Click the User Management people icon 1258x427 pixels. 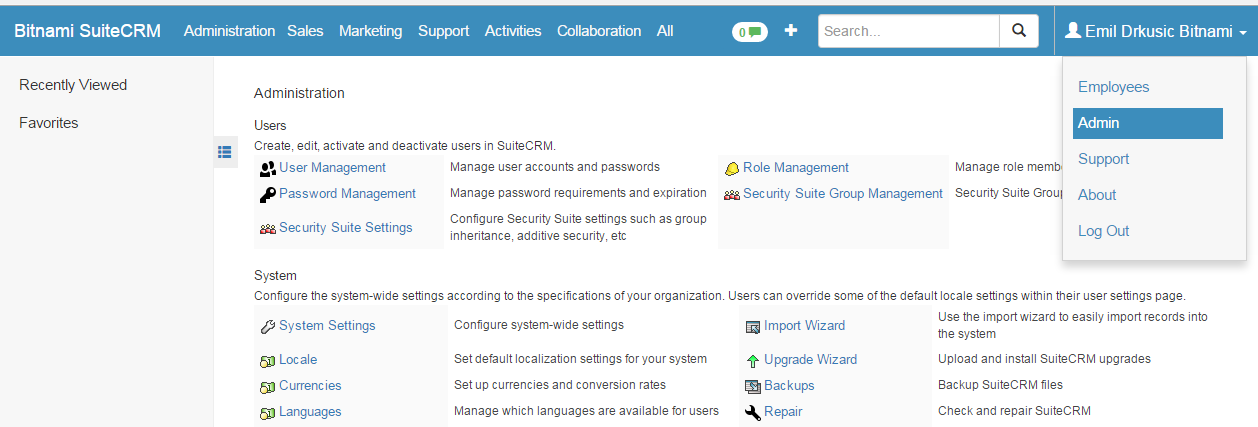[267, 168]
